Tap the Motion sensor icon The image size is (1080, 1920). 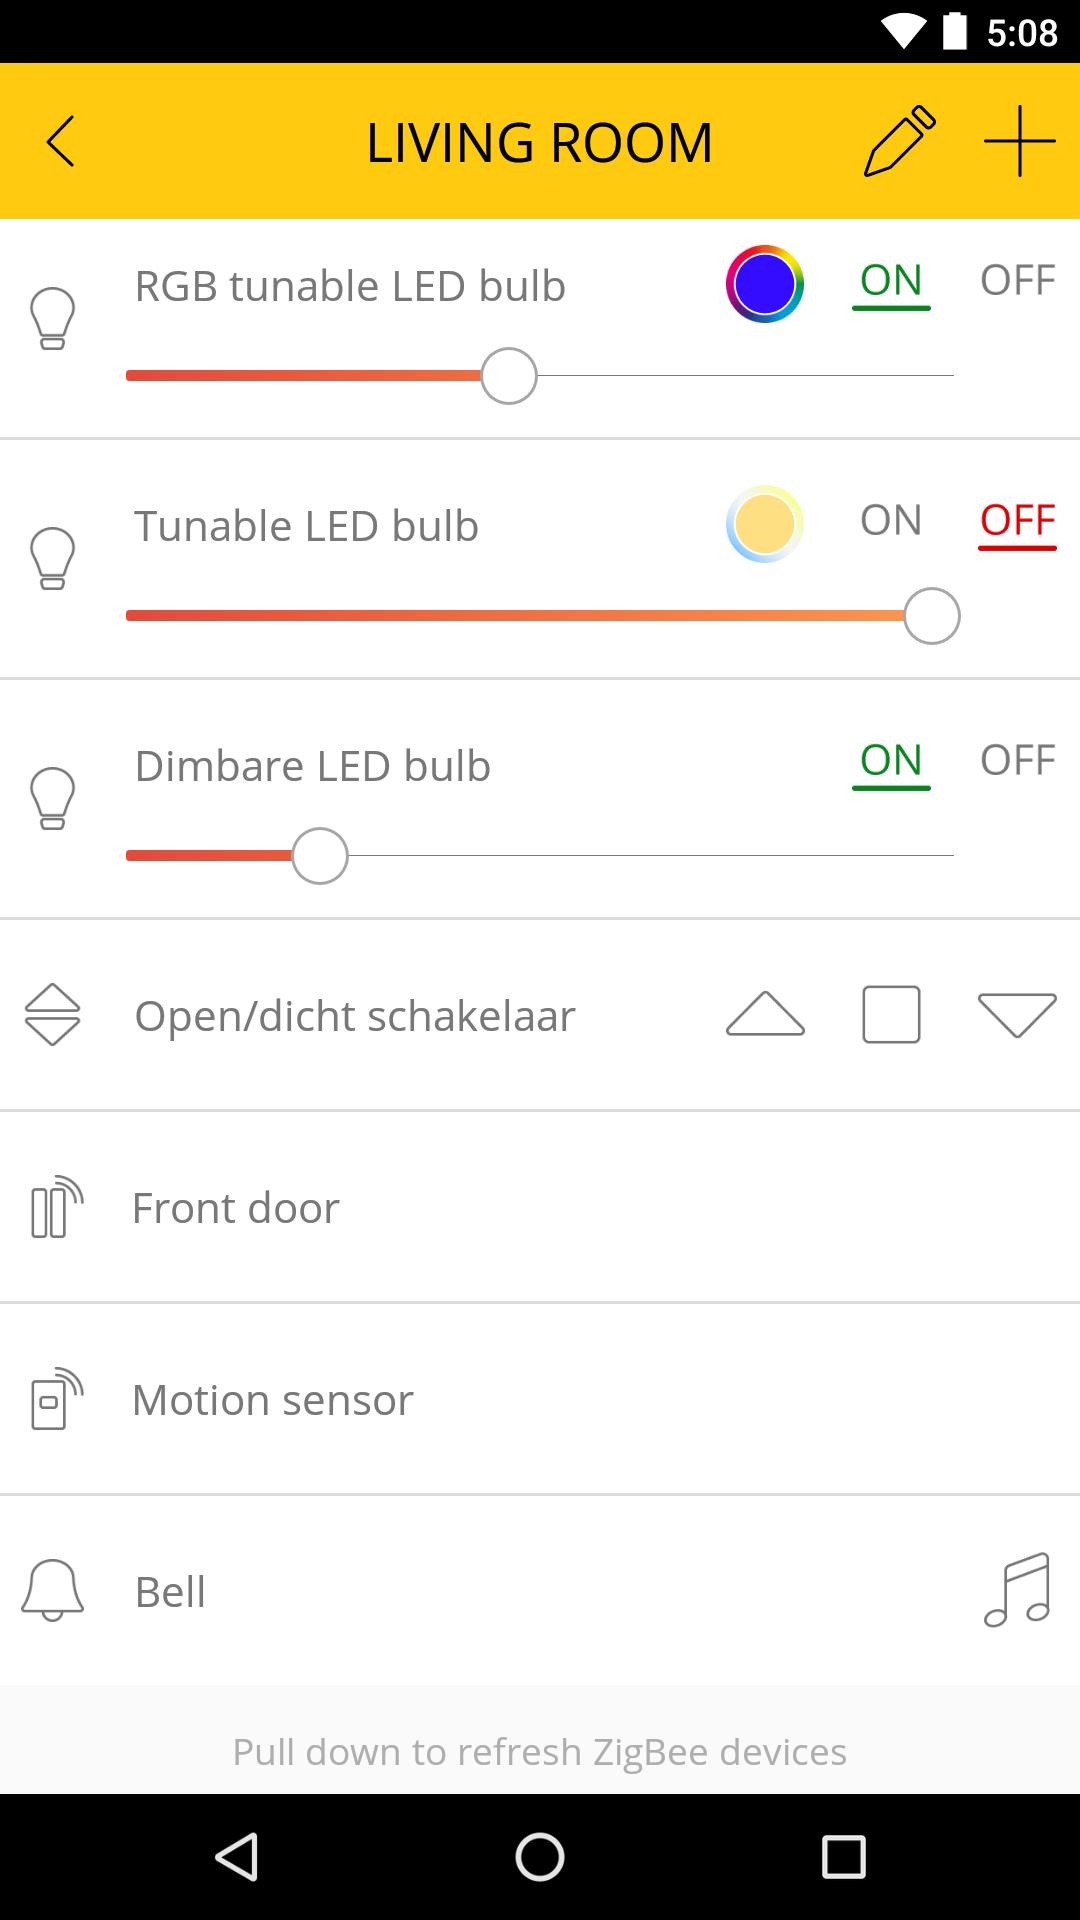[56, 1399]
